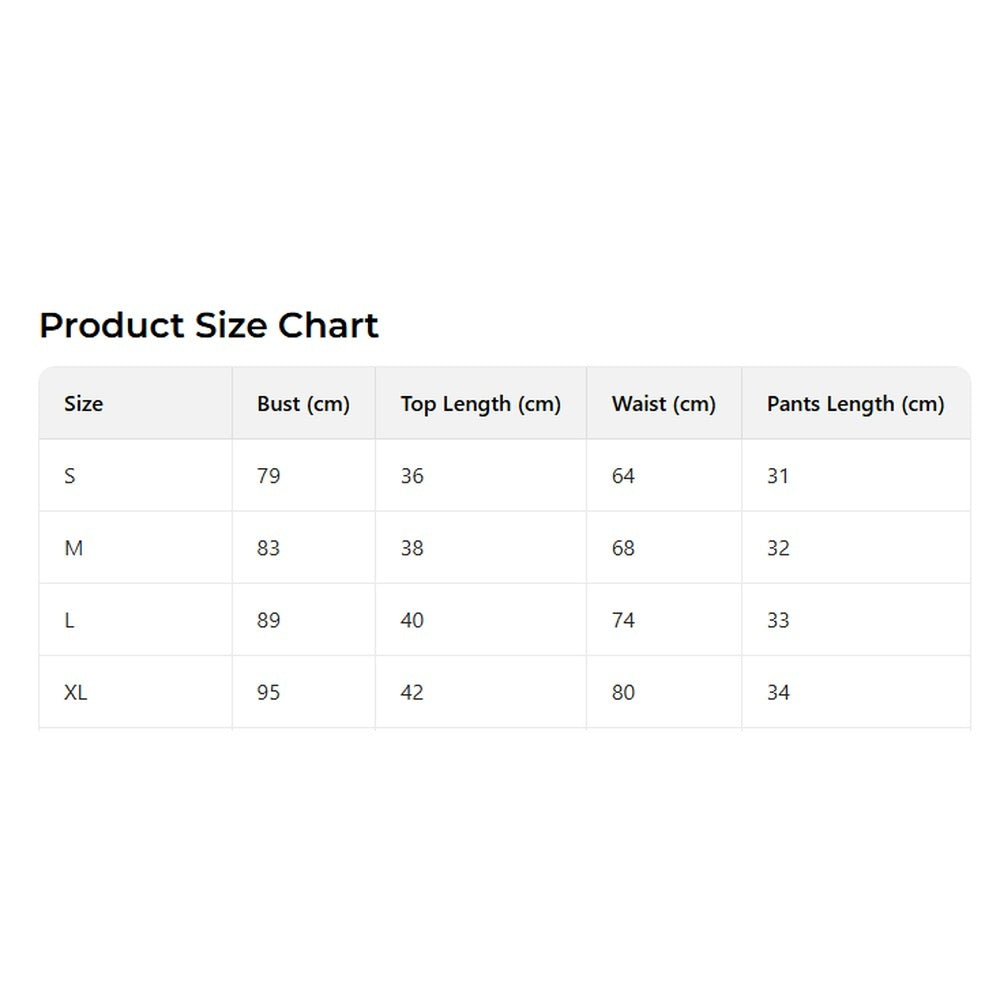
Task: Click waist value 80 for size XL
Action: (623, 692)
